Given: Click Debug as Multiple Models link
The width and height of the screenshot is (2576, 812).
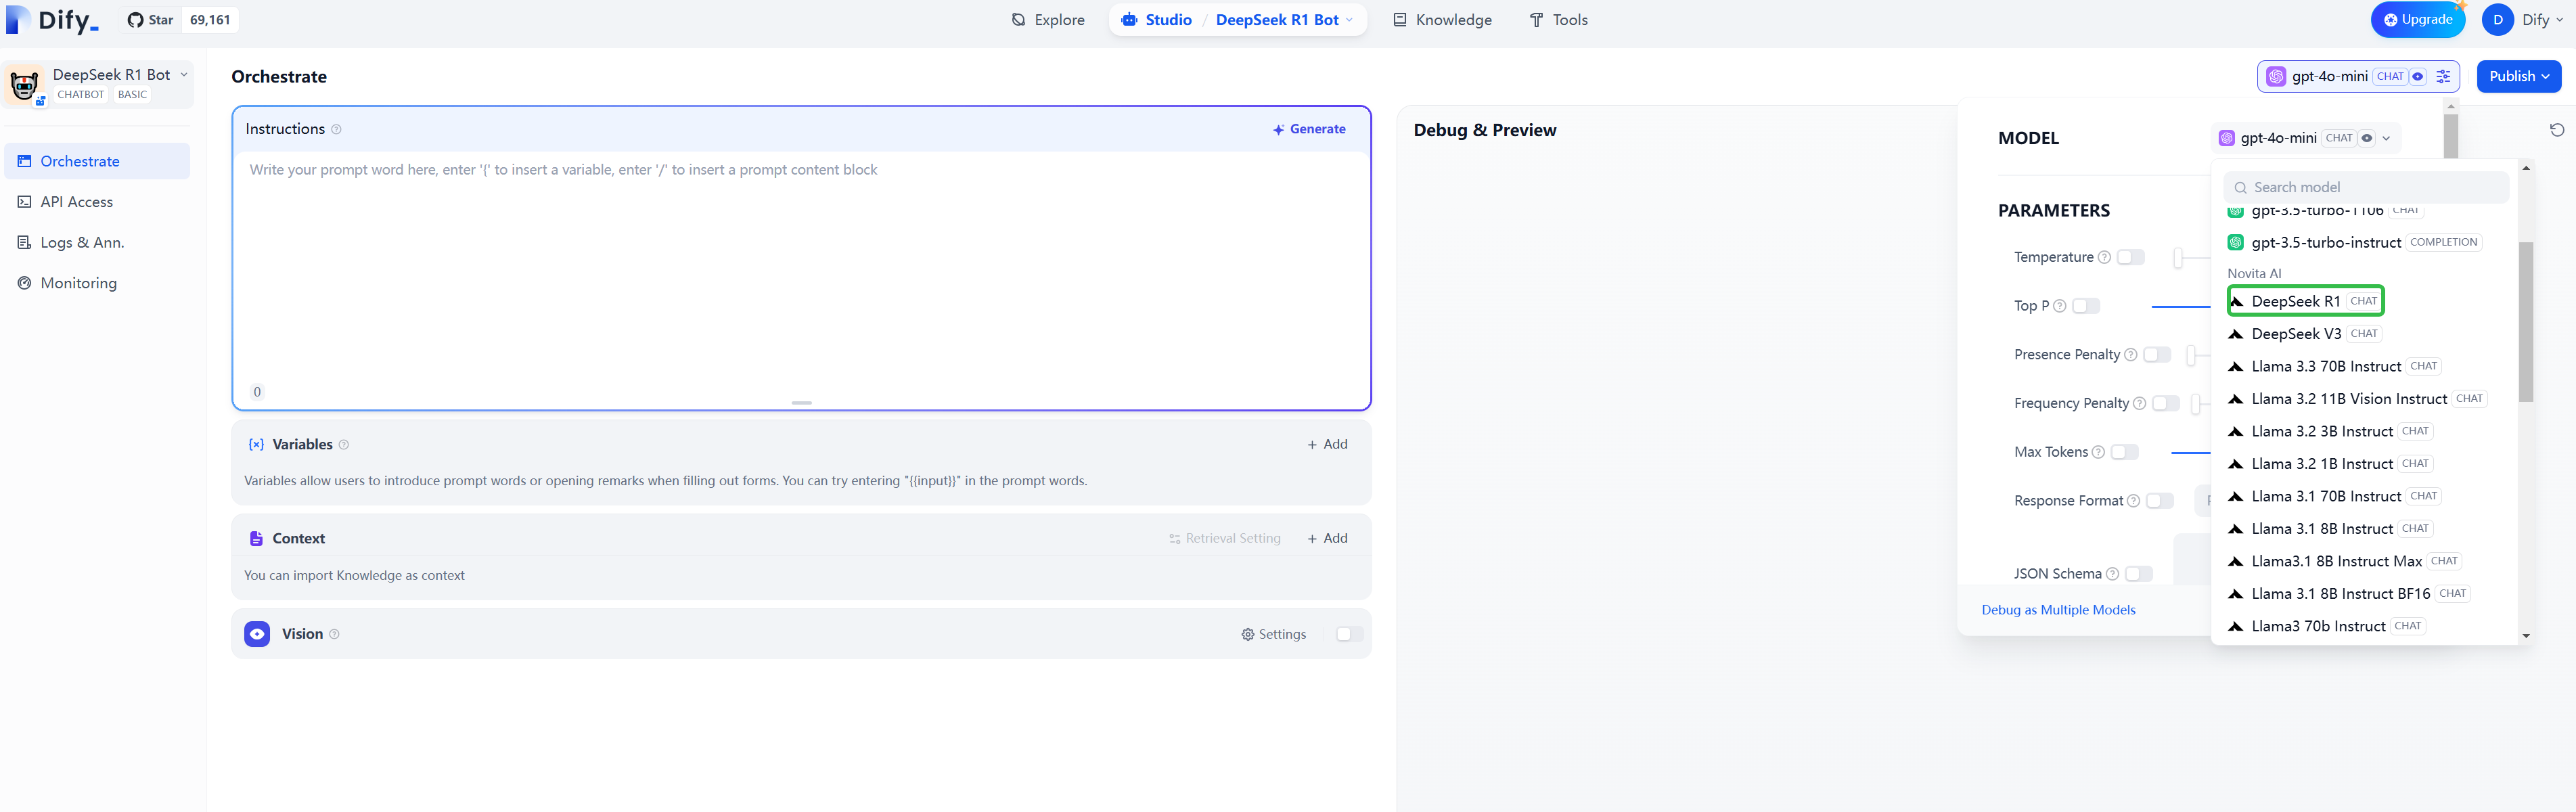Looking at the screenshot, I should click(x=2058, y=610).
